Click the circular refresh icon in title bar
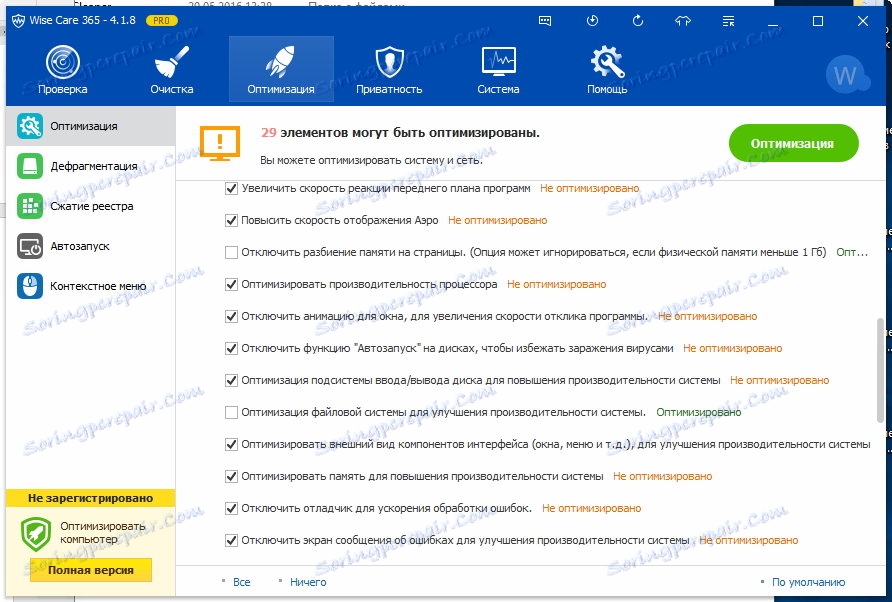892x602 pixels. click(638, 21)
